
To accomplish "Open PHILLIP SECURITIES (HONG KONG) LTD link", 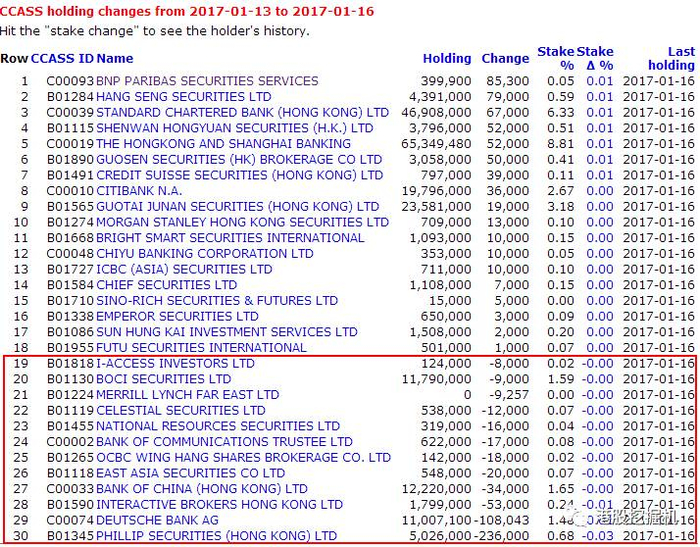I will (217, 536).
